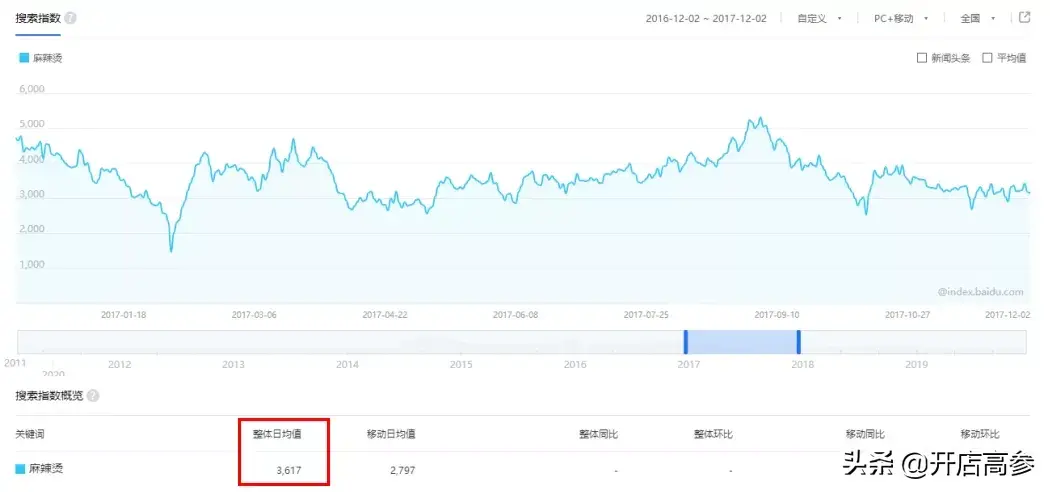Screen dimensions: 1050x492
Task: Click year 2019 on the timeline bar
Action: click(x=917, y=365)
